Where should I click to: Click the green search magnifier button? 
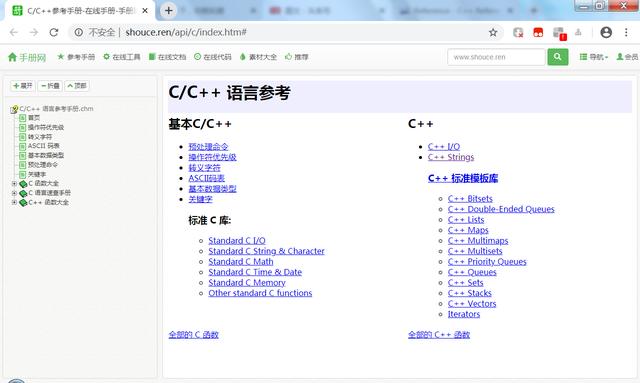558,57
